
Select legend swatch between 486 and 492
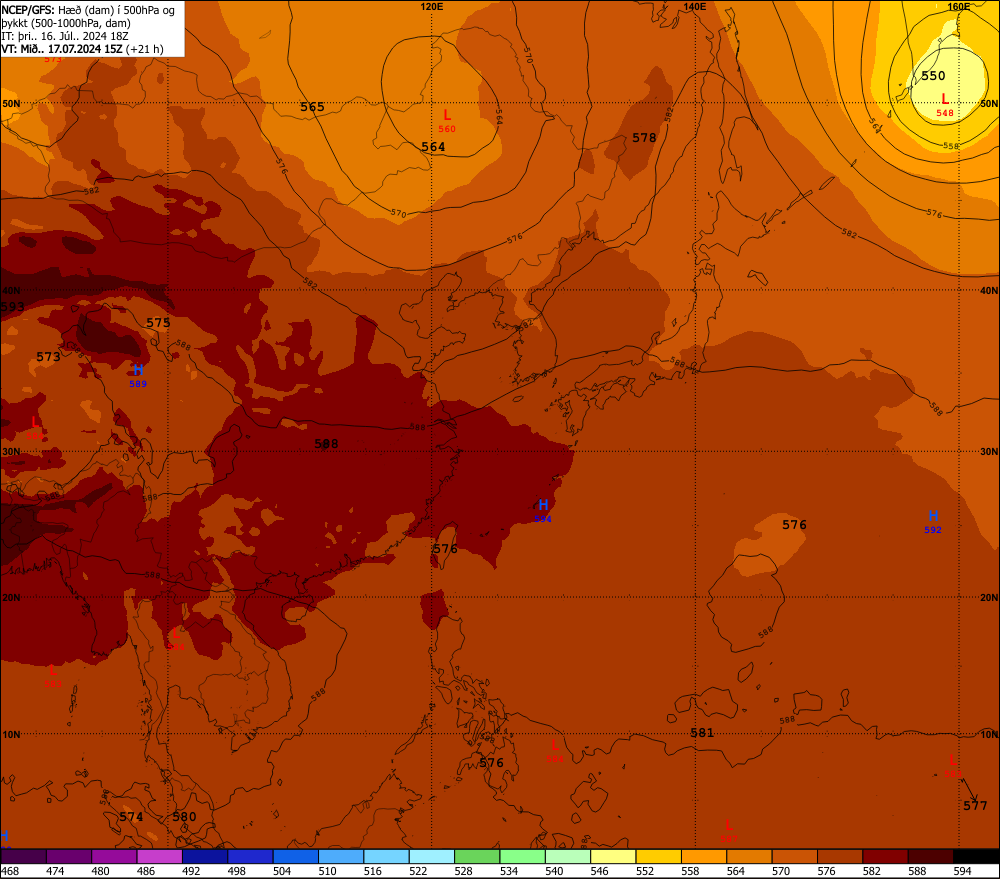159,856
